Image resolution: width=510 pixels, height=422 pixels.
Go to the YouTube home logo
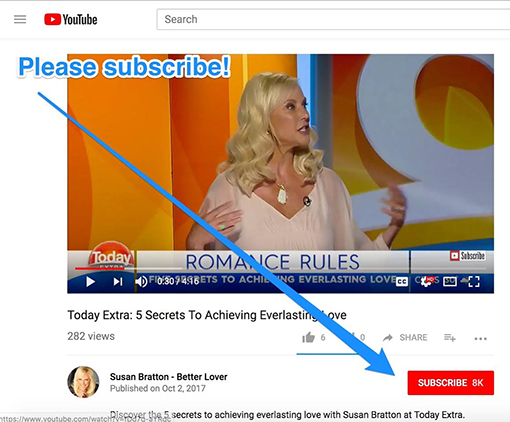(x=71, y=19)
